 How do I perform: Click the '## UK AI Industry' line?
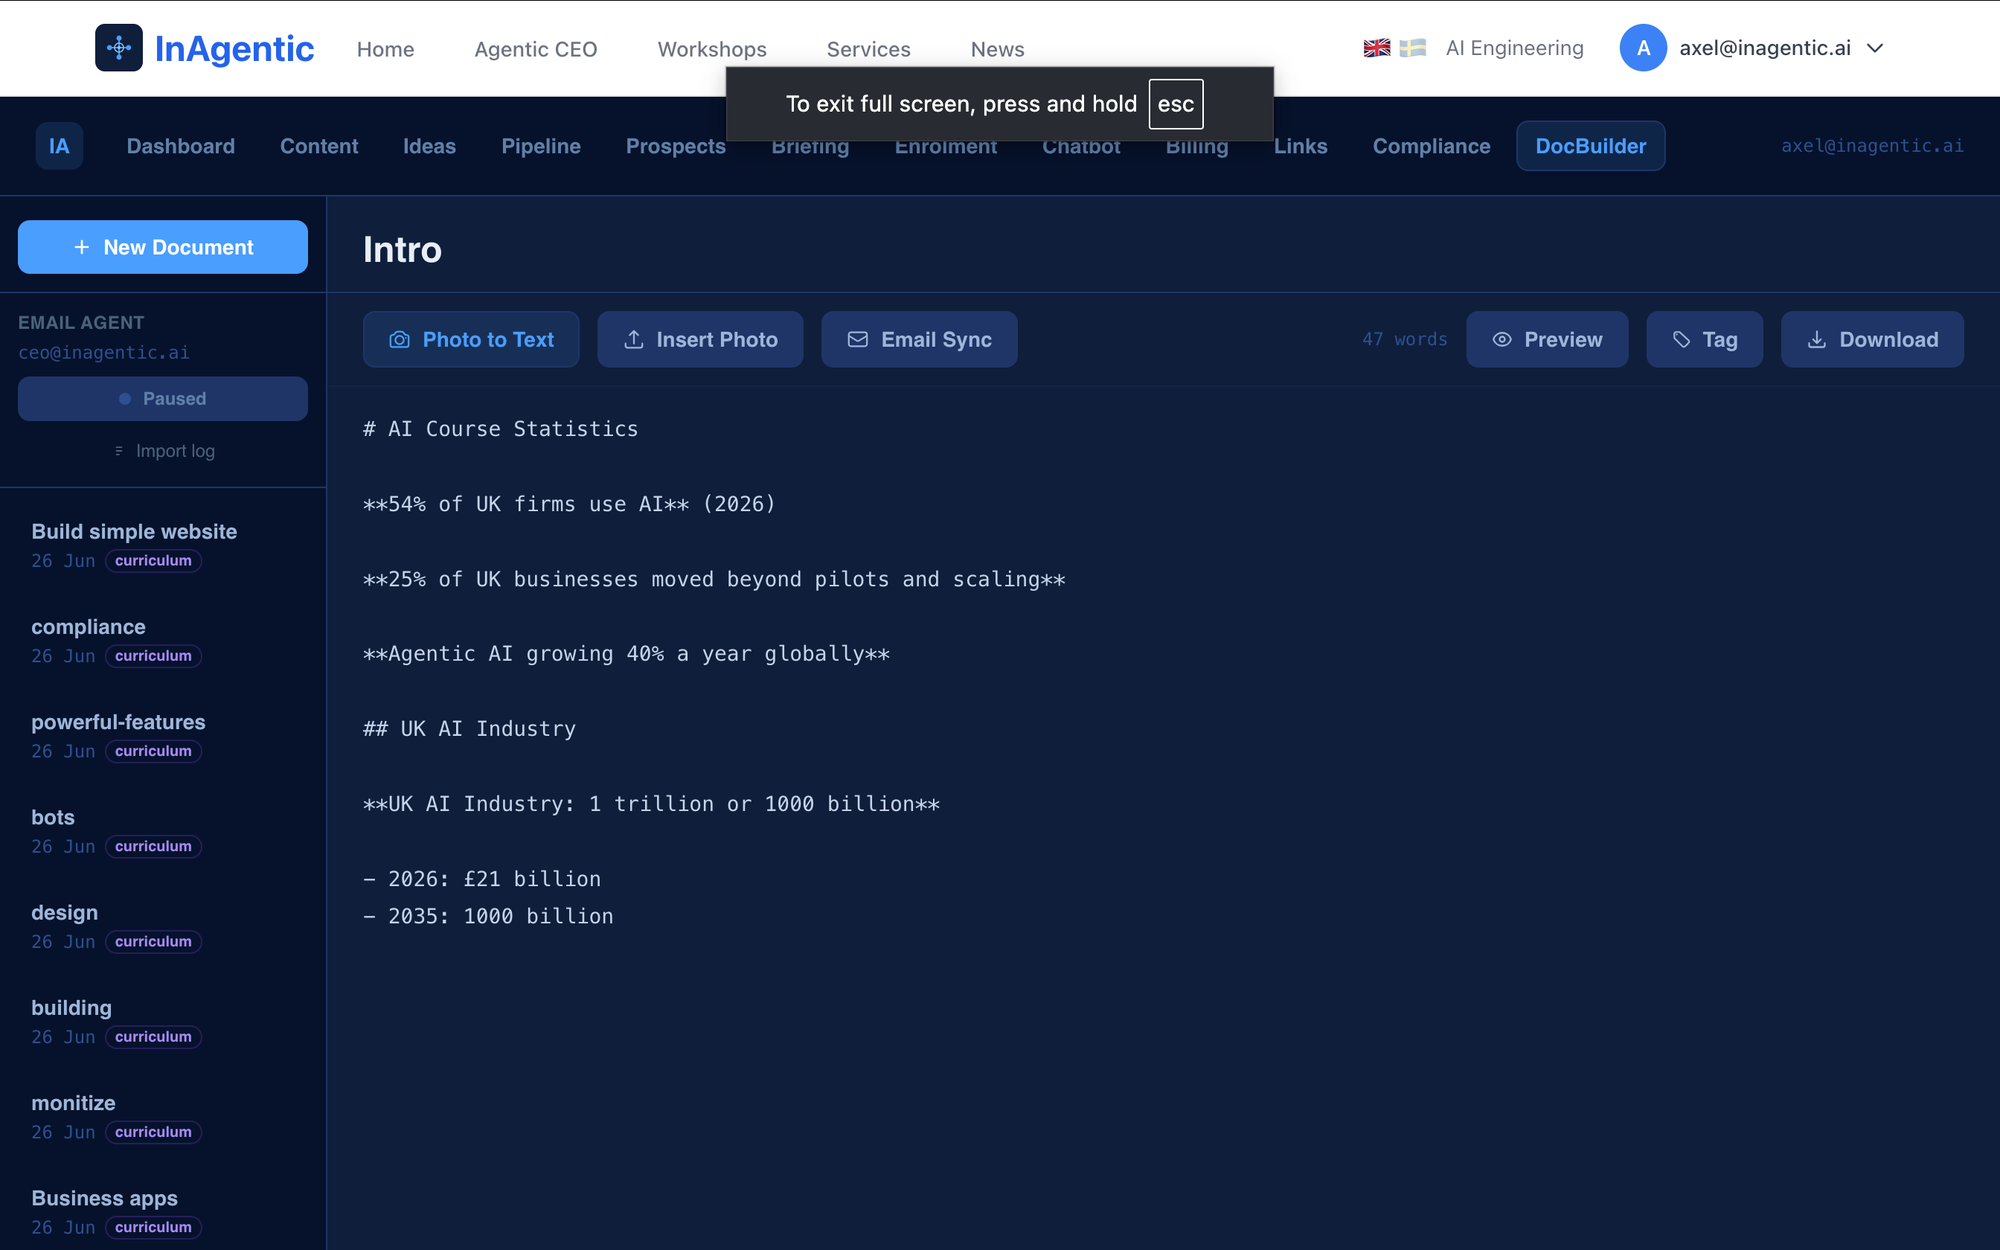click(469, 729)
